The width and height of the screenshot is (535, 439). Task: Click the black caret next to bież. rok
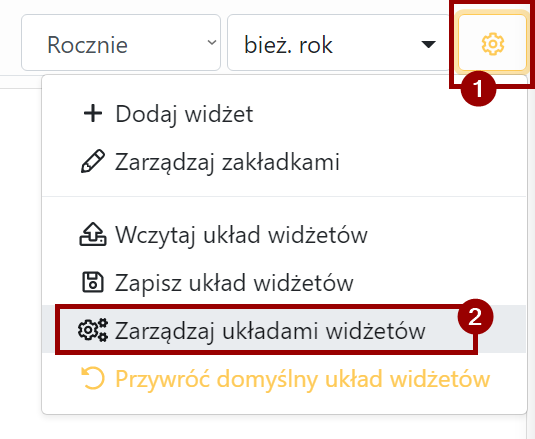429,44
